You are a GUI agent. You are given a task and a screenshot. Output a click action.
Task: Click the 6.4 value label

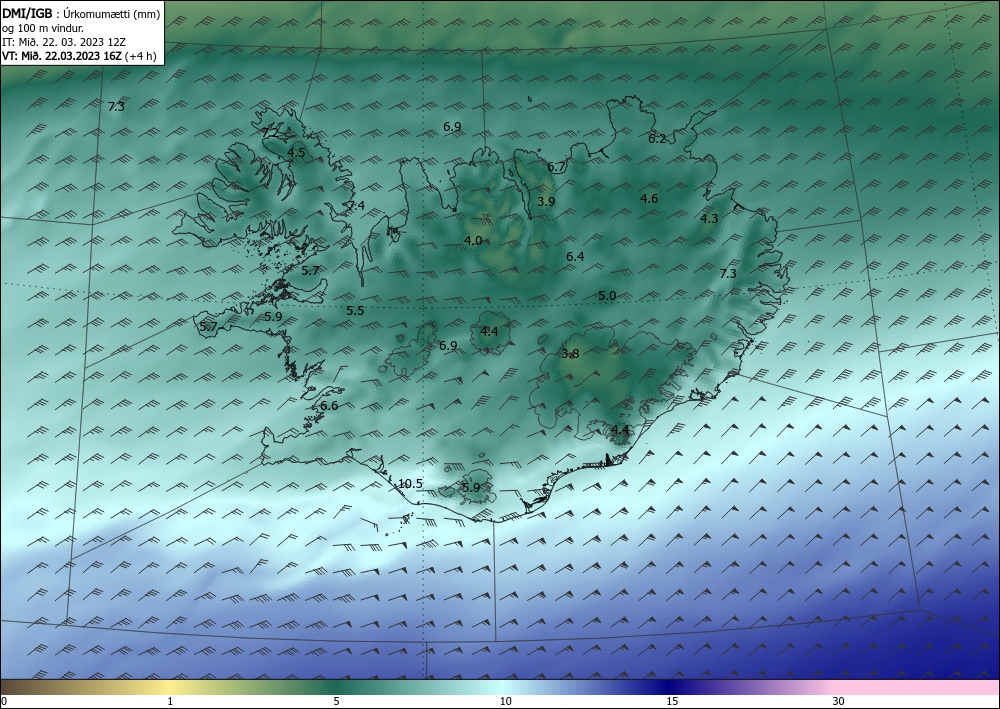pyautogui.click(x=575, y=257)
